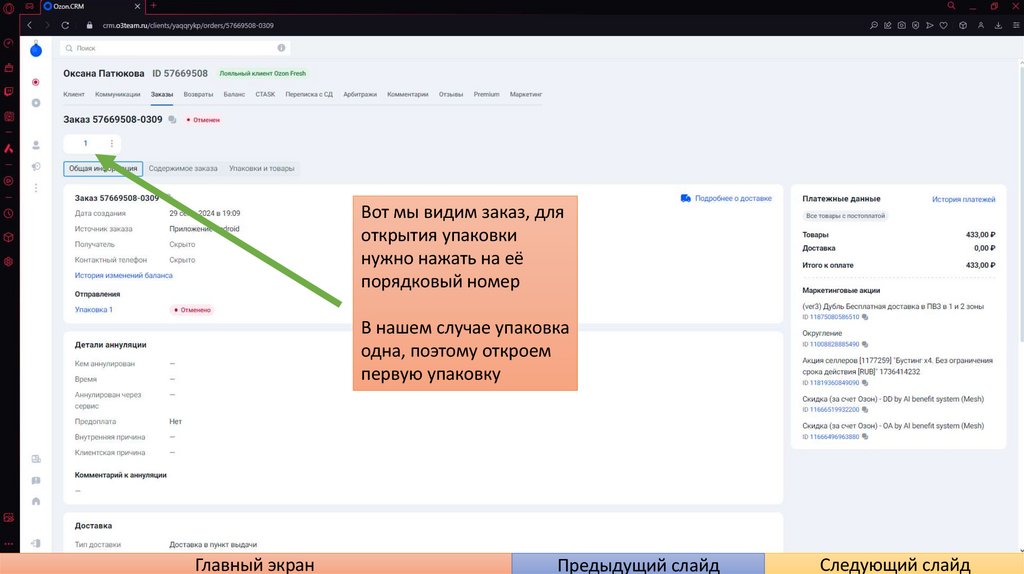This screenshot has width=1024, height=574.
Task: Click the snapshot camera icon in toolbar
Action: click(902, 25)
